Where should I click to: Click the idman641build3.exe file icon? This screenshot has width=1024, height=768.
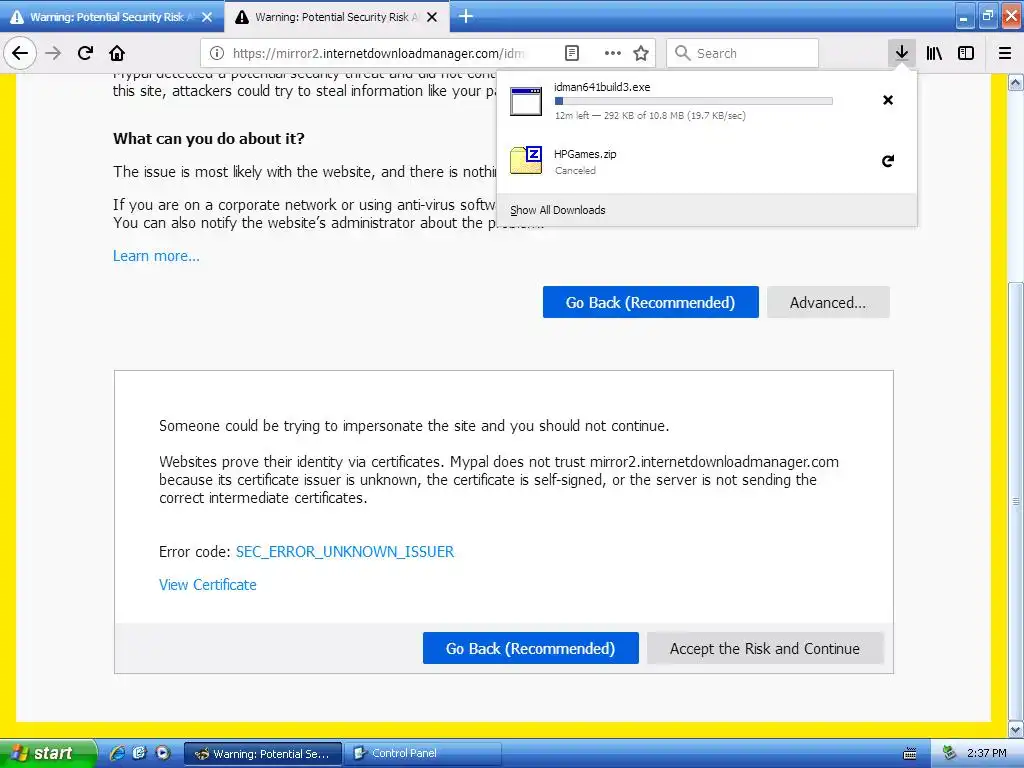tap(526, 101)
